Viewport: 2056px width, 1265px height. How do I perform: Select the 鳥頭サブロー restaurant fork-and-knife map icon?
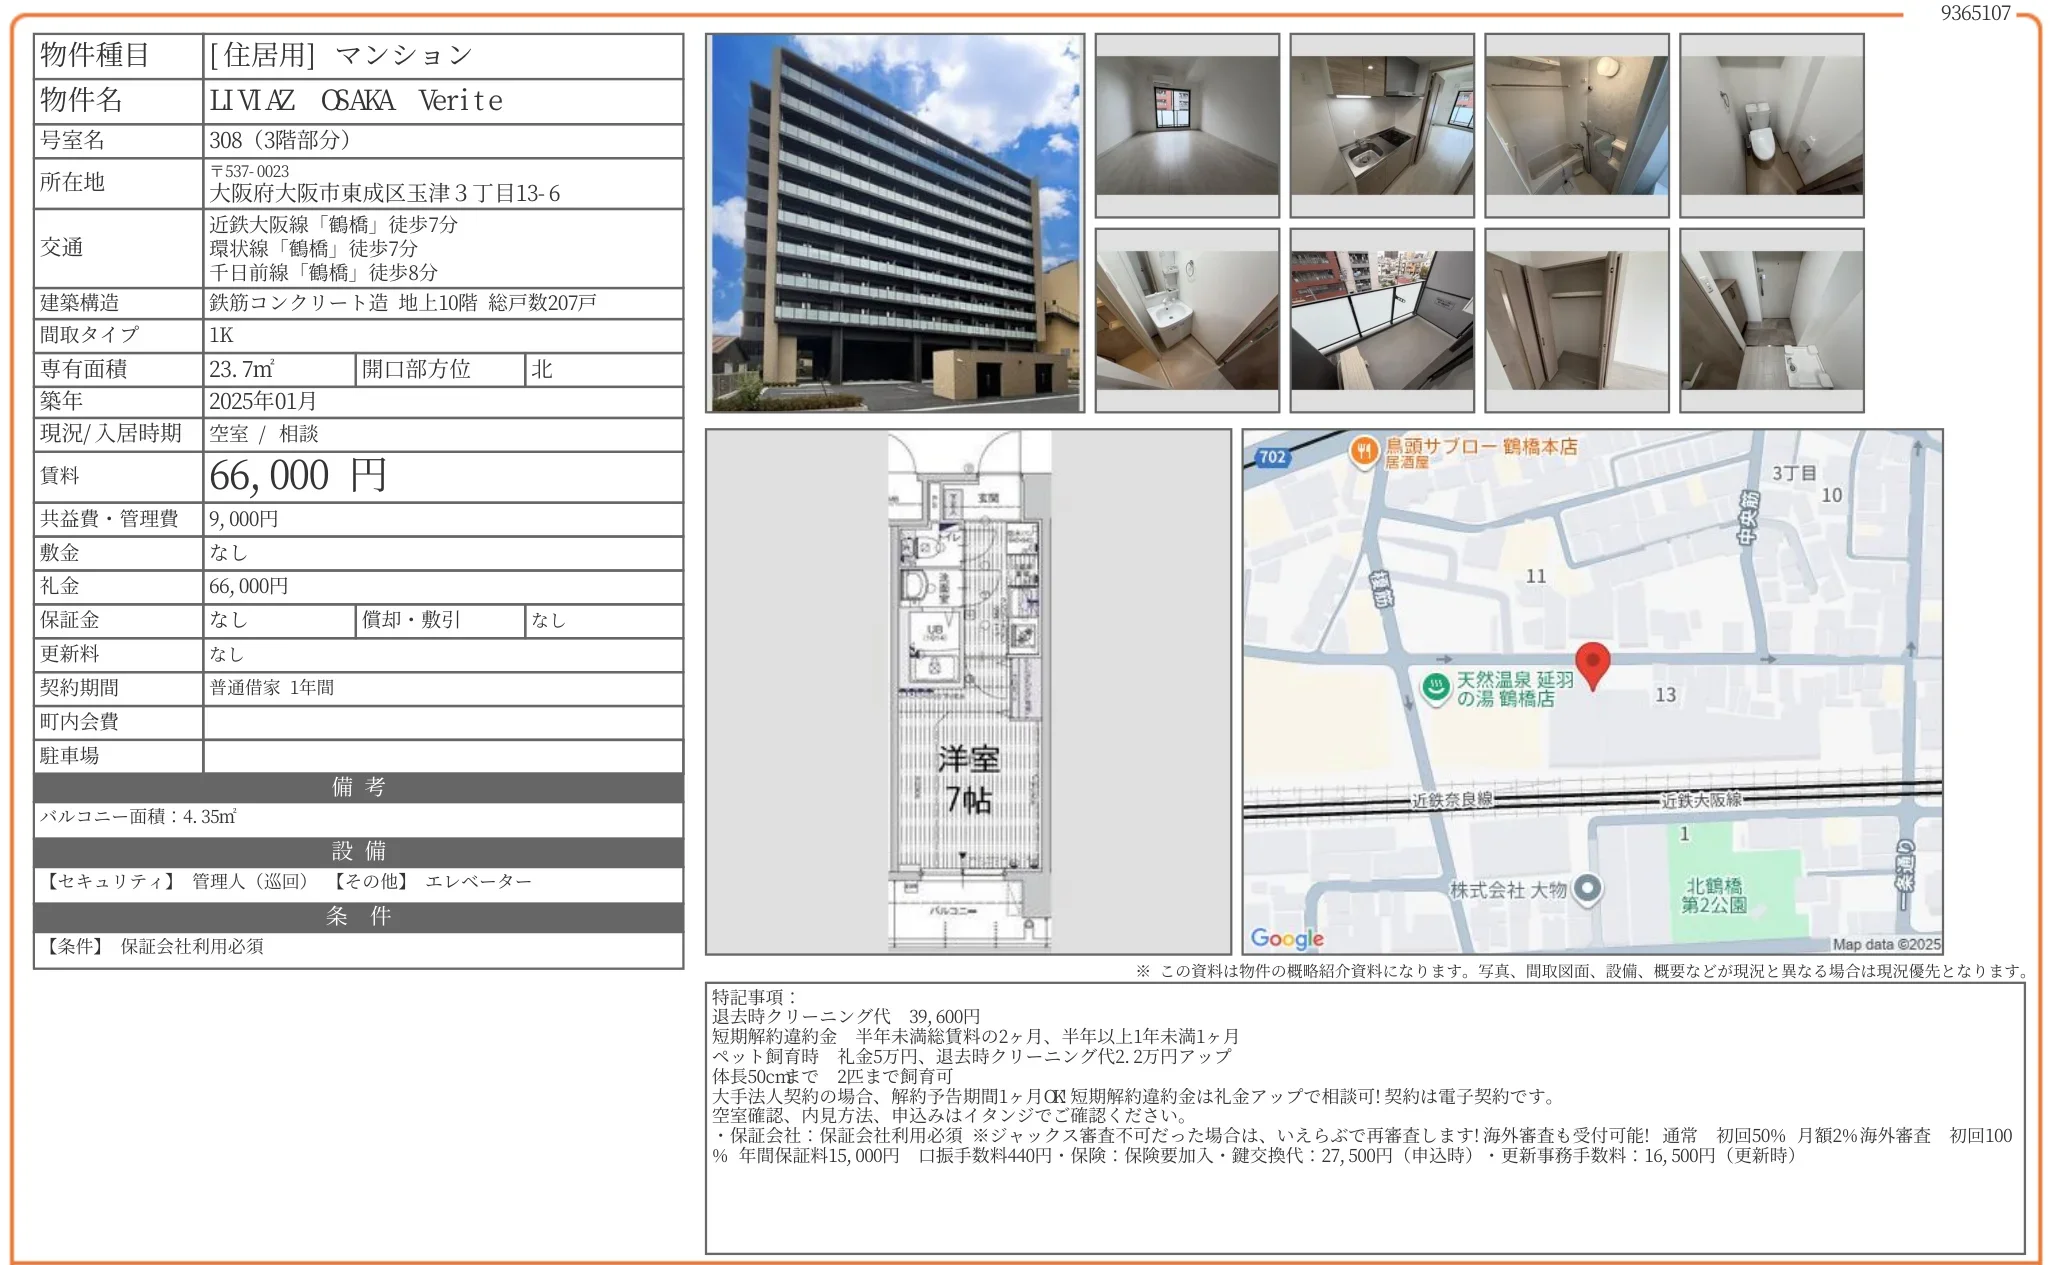coord(1365,451)
